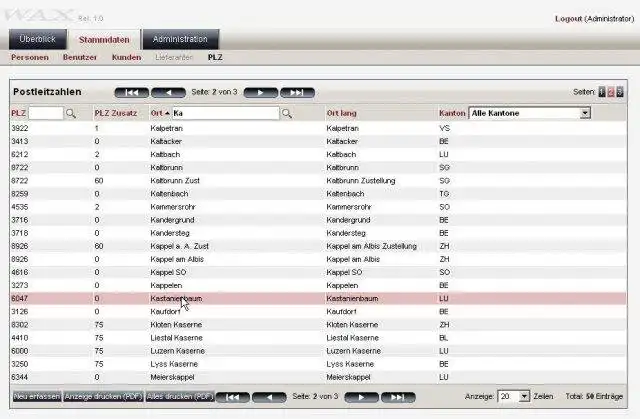The width and height of the screenshot is (640, 419).
Task: Click Logout (Administrator) link
Action: tap(594, 19)
